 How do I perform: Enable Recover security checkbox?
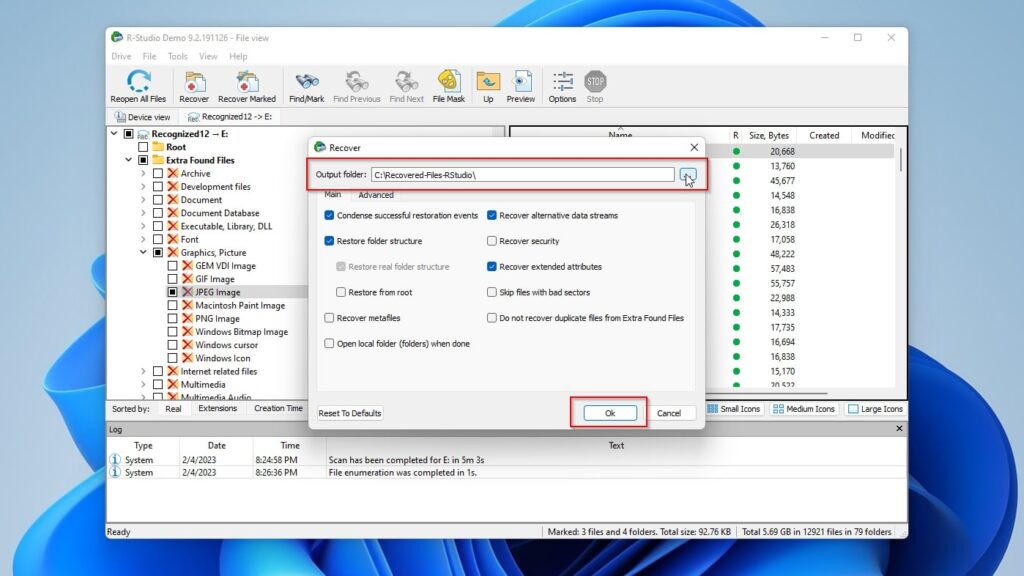tap(492, 240)
